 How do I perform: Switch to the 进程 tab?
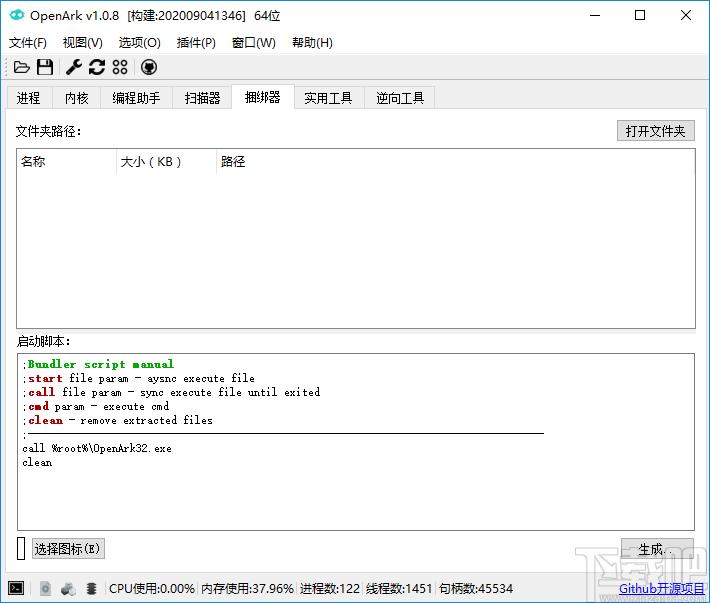[x=29, y=98]
